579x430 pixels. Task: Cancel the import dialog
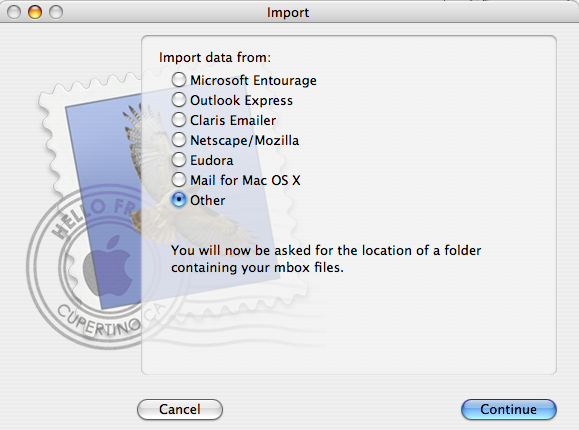coord(180,409)
